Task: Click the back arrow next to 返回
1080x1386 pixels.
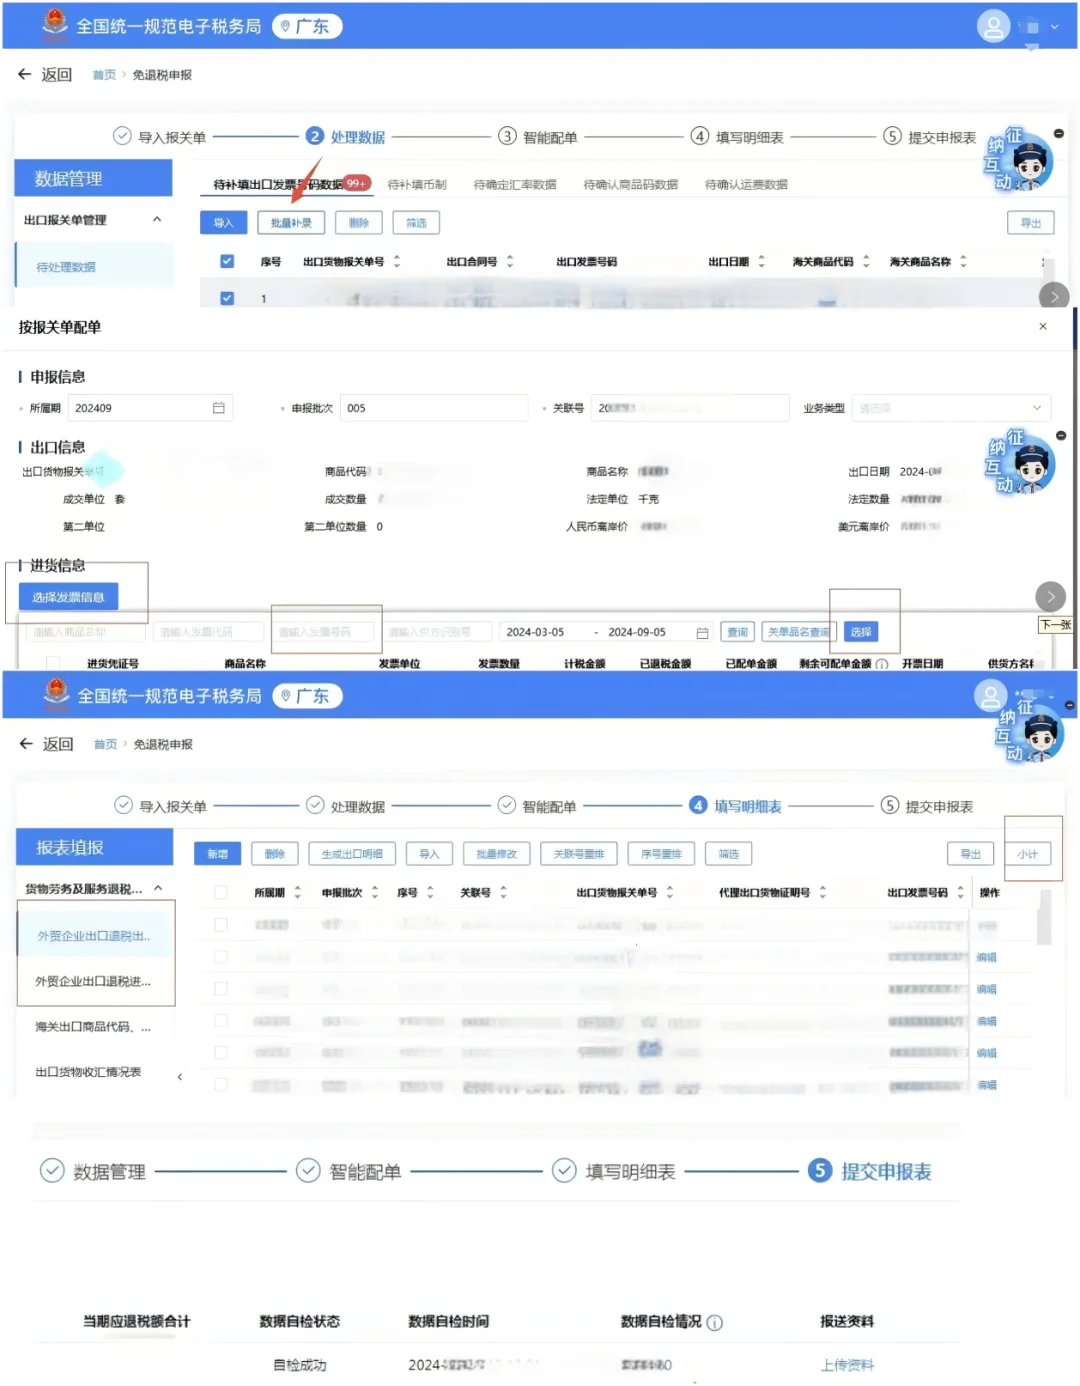Action: [x=25, y=74]
